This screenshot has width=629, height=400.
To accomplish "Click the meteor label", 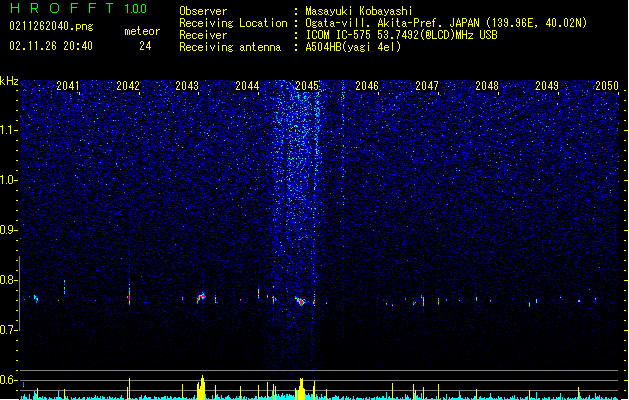I will tap(142, 31).
